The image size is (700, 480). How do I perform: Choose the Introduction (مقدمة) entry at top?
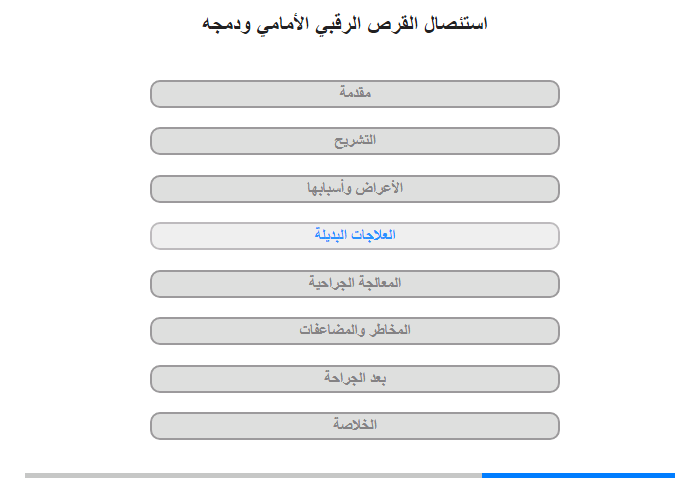coord(355,94)
